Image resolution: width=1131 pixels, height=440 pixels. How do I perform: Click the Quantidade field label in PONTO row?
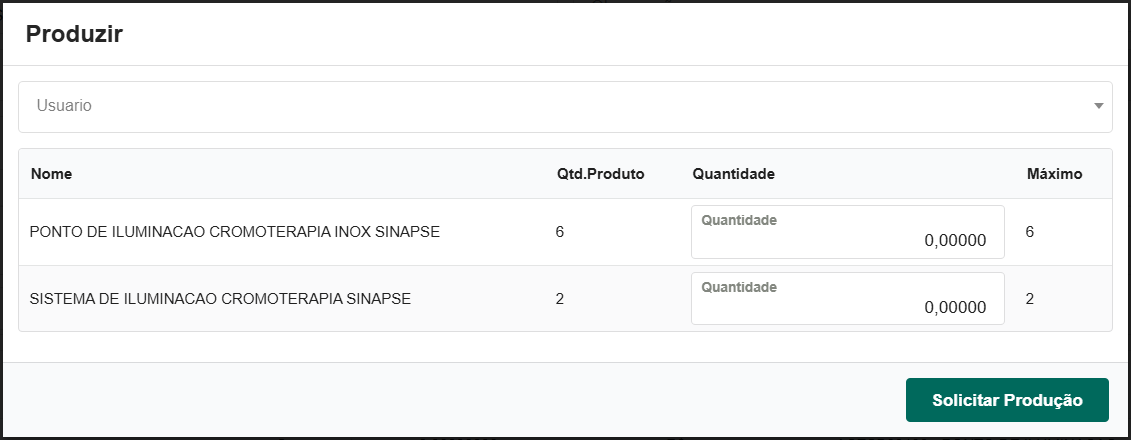pyautogui.click(x=739, y=220)
